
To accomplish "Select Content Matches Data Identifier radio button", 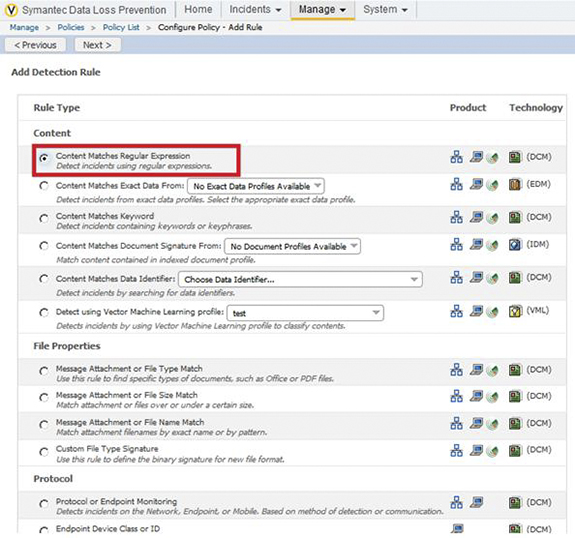I will point(44,279).
